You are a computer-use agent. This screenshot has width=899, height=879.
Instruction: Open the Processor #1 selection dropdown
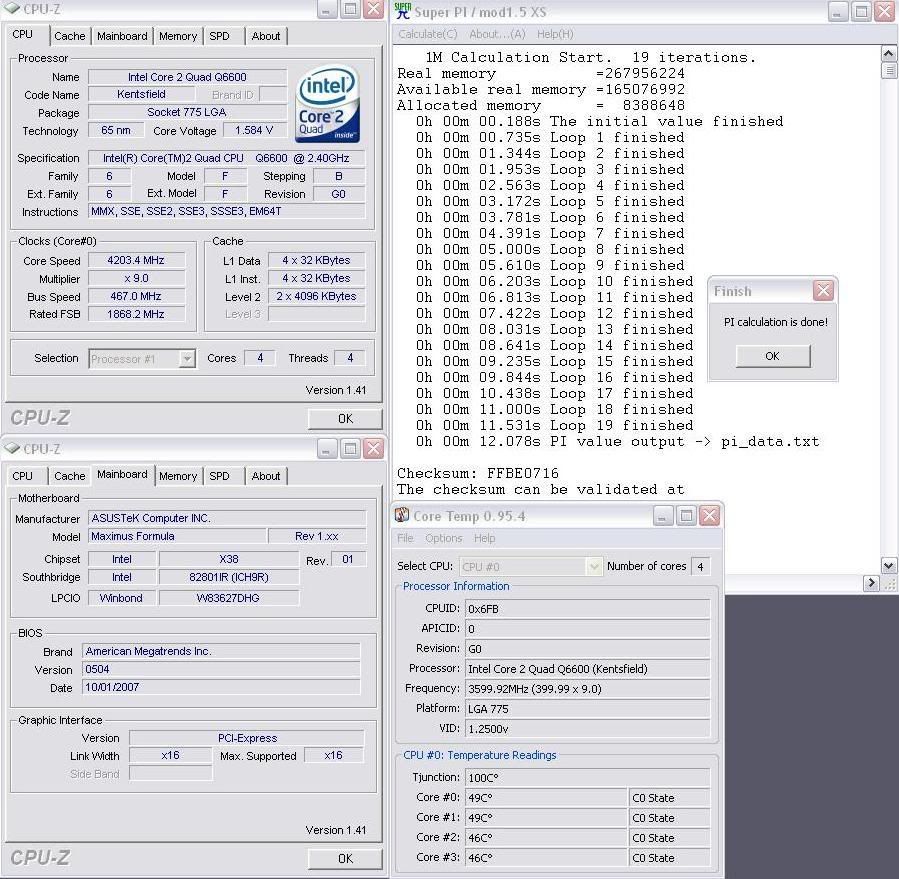click(186, 359)
